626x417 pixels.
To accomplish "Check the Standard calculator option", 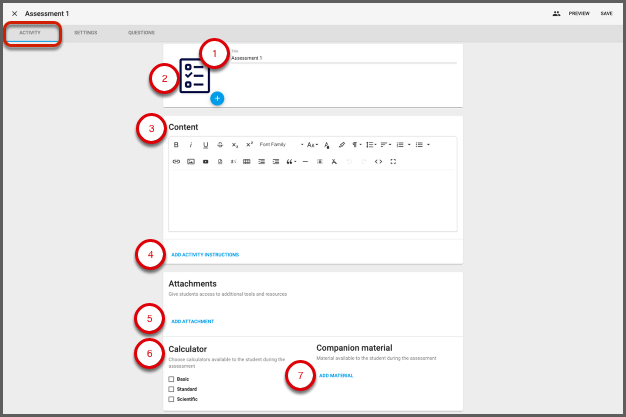I will [172, 389].
